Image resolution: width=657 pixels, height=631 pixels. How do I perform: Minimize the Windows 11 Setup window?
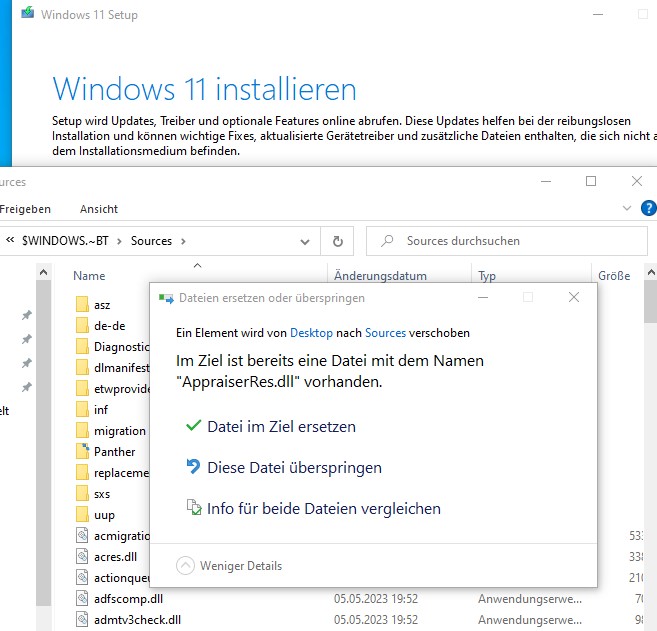coord(598,15)
